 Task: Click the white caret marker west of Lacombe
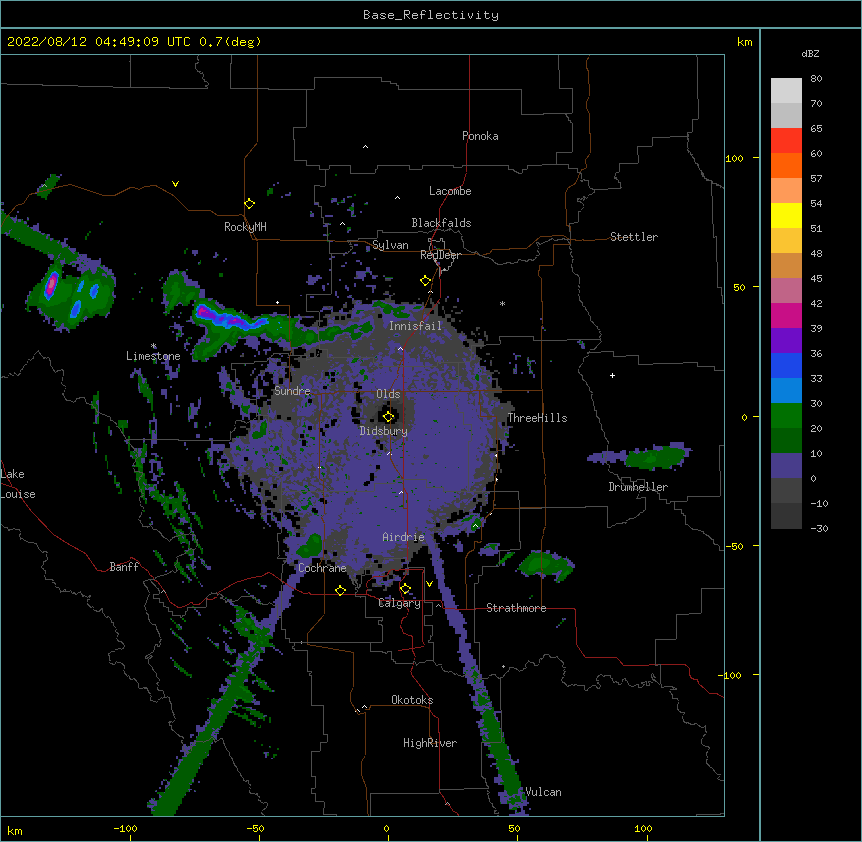pos(397,197)
